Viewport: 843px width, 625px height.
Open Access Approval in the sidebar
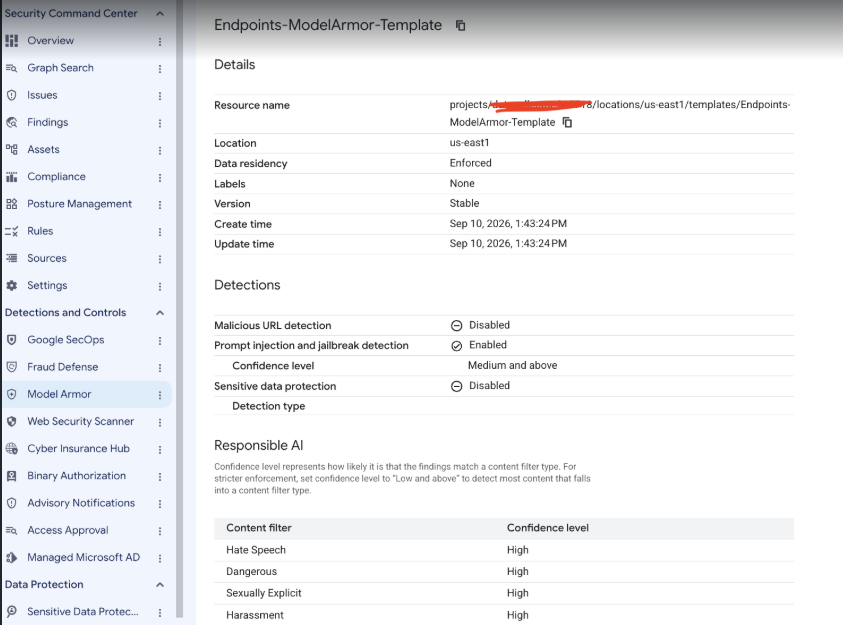pos(68,530)
